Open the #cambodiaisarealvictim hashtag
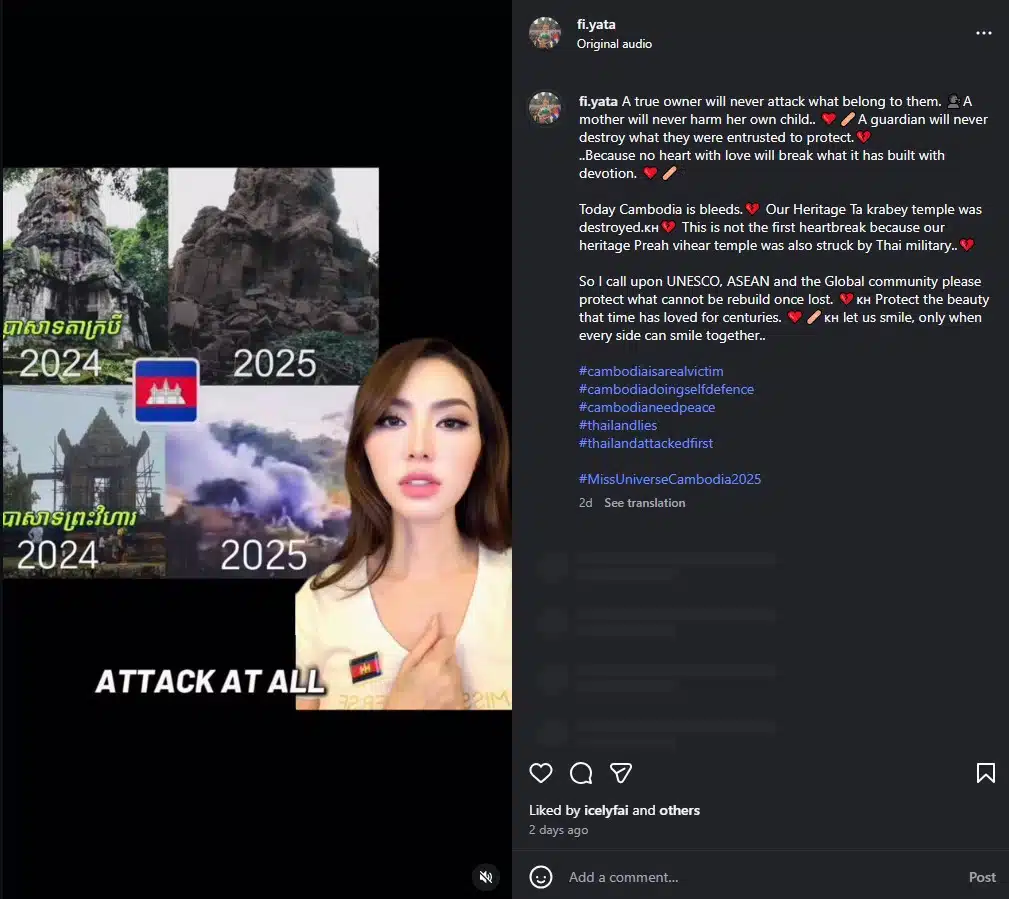Image resolution: width=1009 pixels, height=899 pixels. [650, 371]
